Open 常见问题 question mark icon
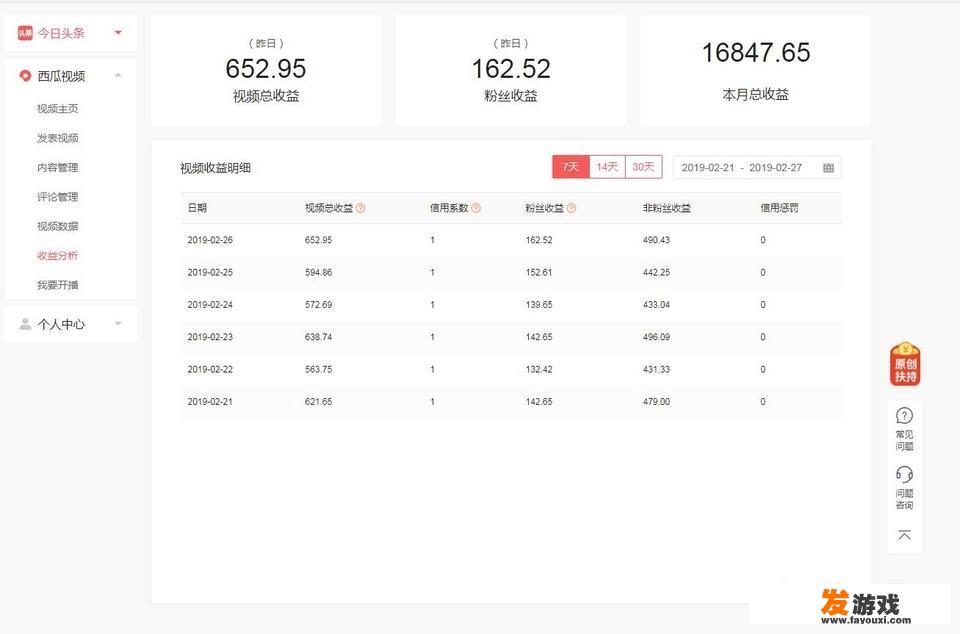 [x=904, y=416]
